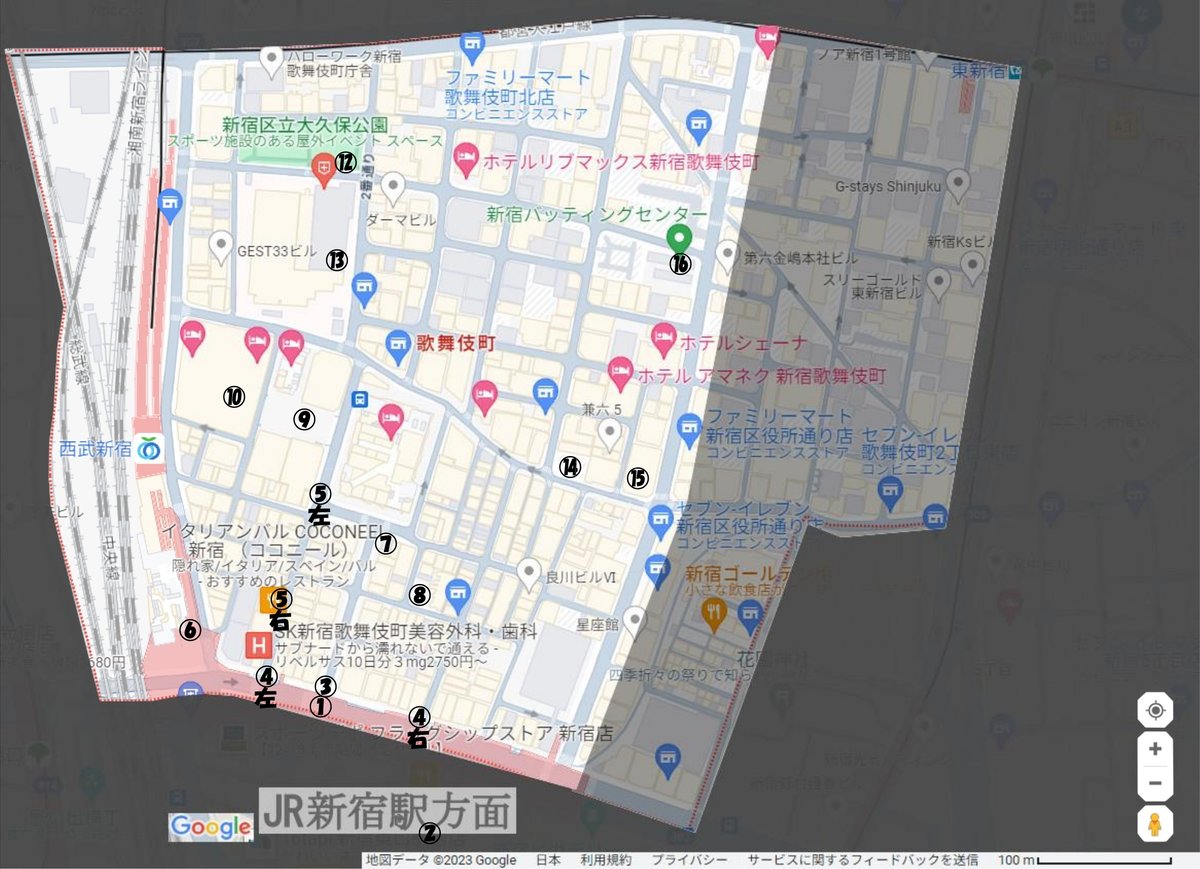1200x869 pixels.
Task: Open the 利用規約 terms link
Action: [x=605, y=860]
